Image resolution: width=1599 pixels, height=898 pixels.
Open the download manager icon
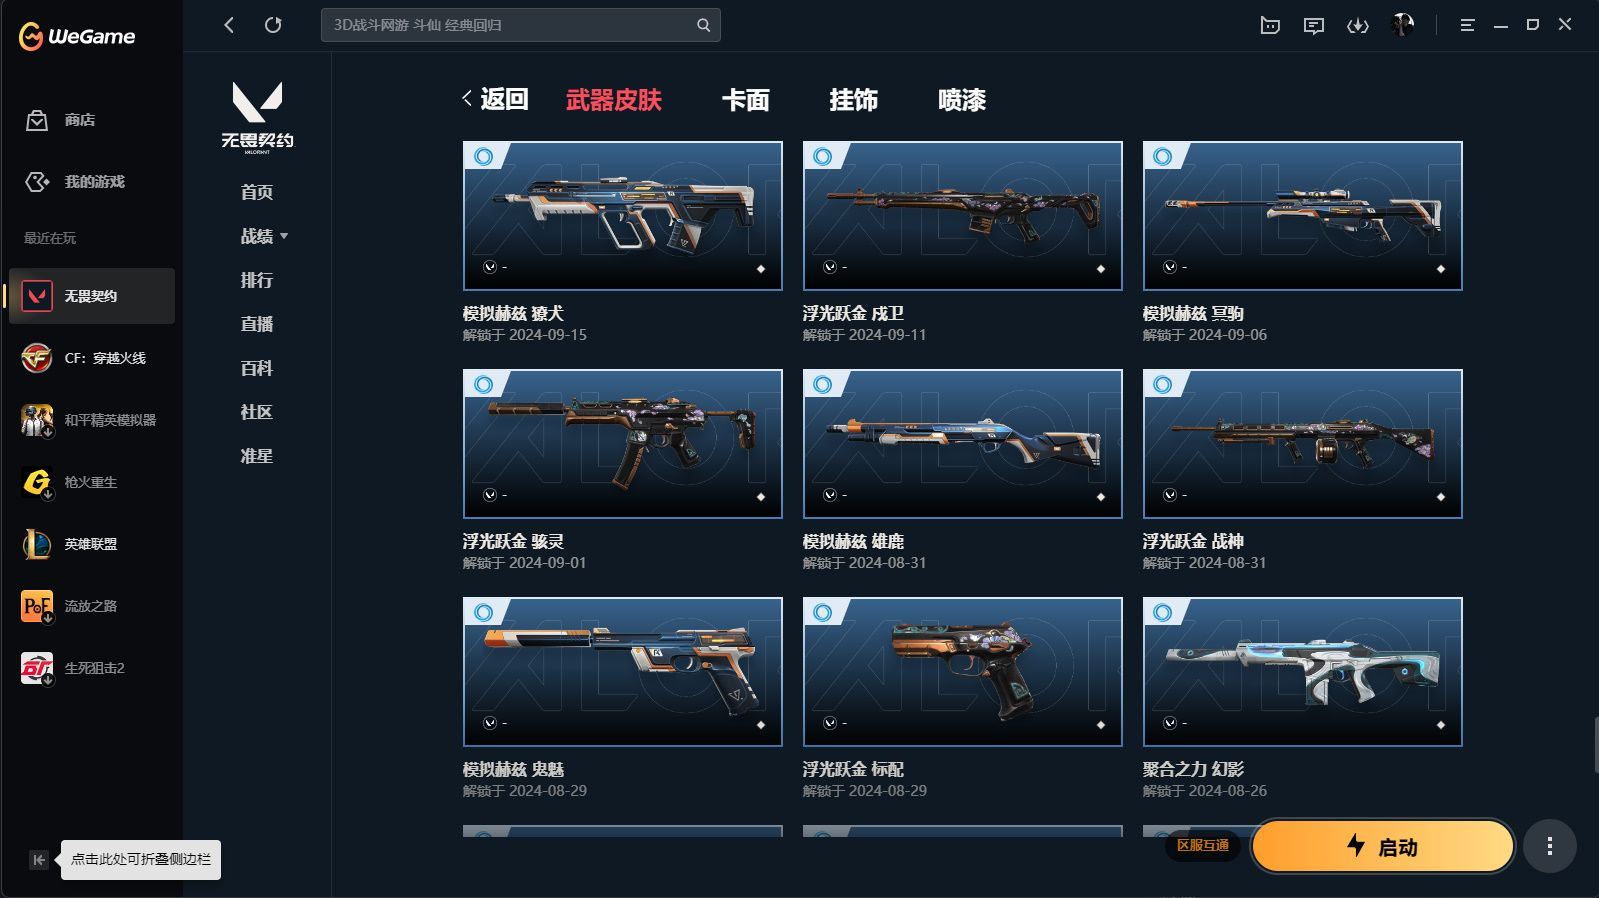point(1357,26)
